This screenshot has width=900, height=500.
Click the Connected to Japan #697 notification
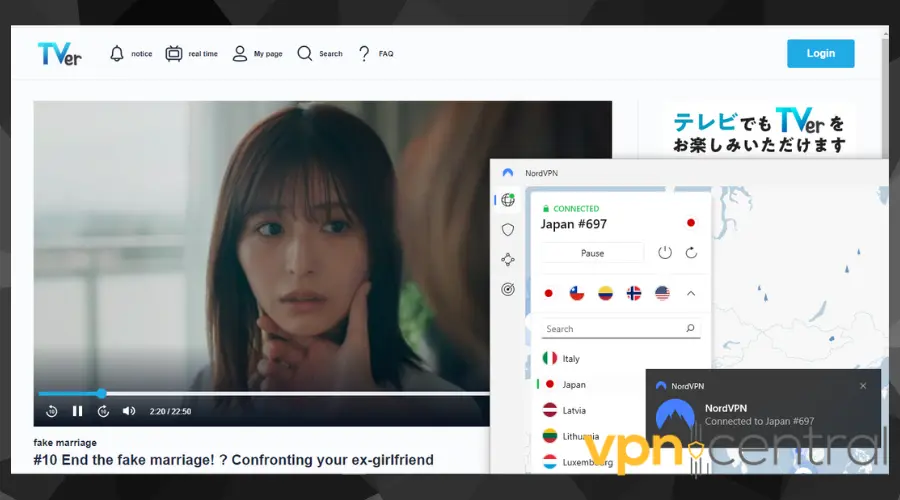click(759, 421)
